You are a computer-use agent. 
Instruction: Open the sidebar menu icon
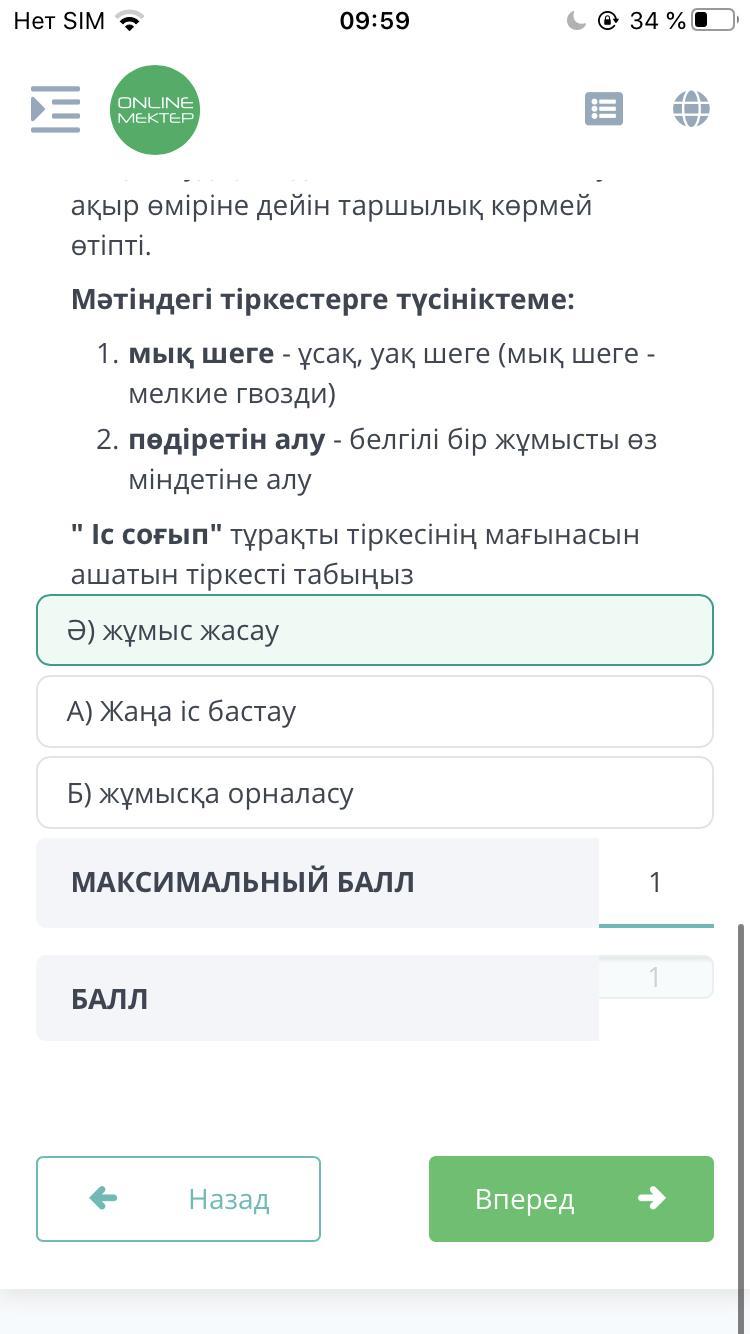point(56,109)
